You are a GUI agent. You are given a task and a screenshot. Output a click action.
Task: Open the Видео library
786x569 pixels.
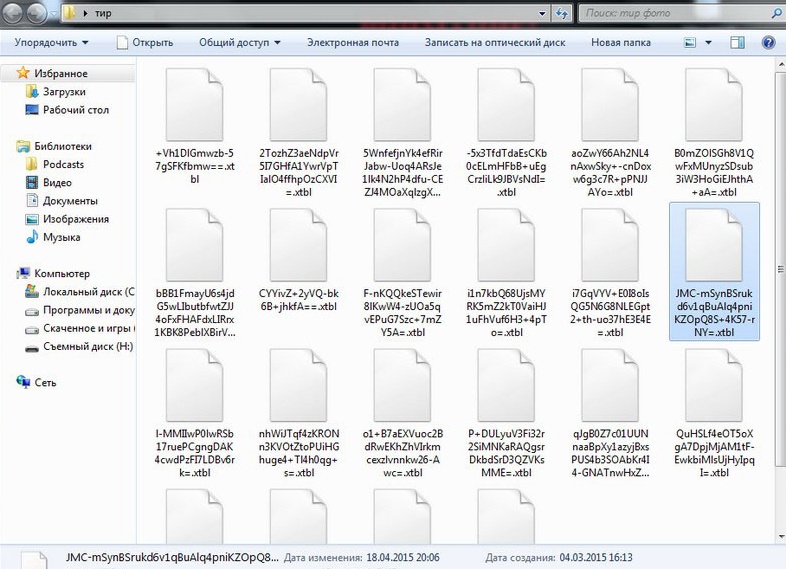pos(57,182)
